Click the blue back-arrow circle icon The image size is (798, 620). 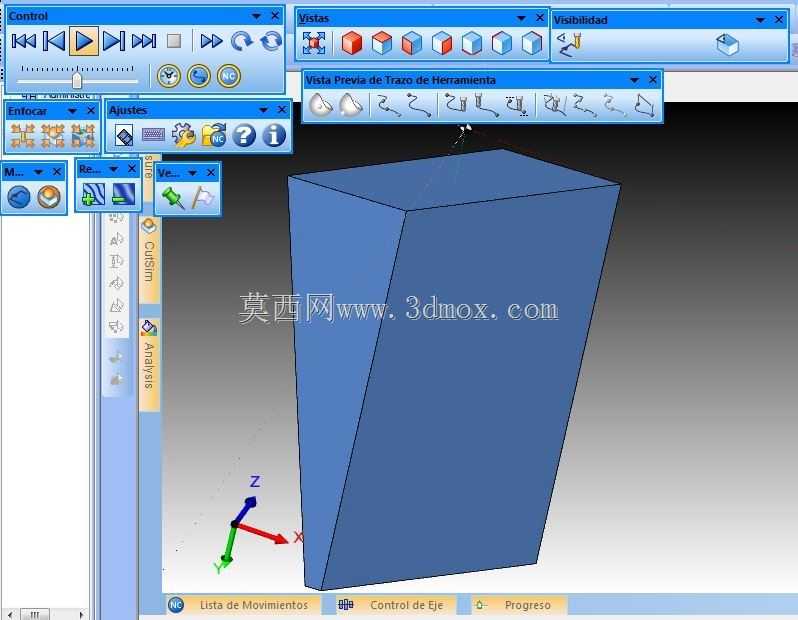coord(19,197)
